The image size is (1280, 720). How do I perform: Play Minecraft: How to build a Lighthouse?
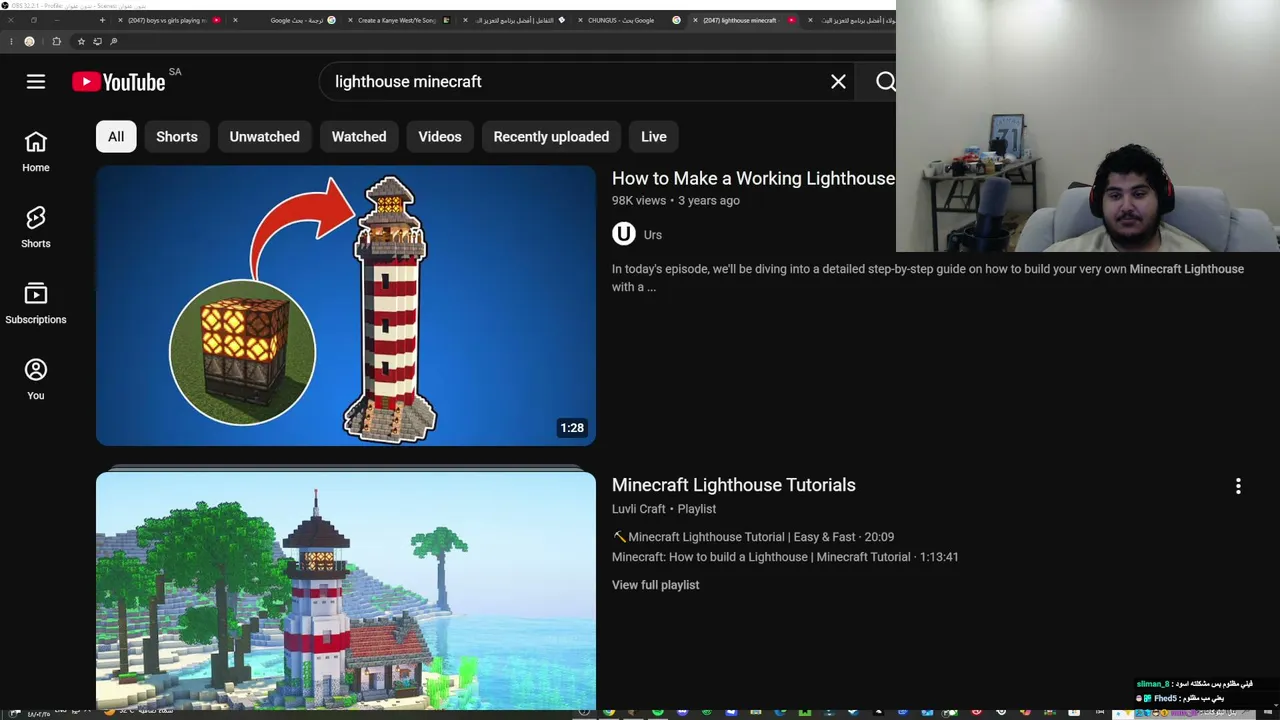click(x=785, y=557)
